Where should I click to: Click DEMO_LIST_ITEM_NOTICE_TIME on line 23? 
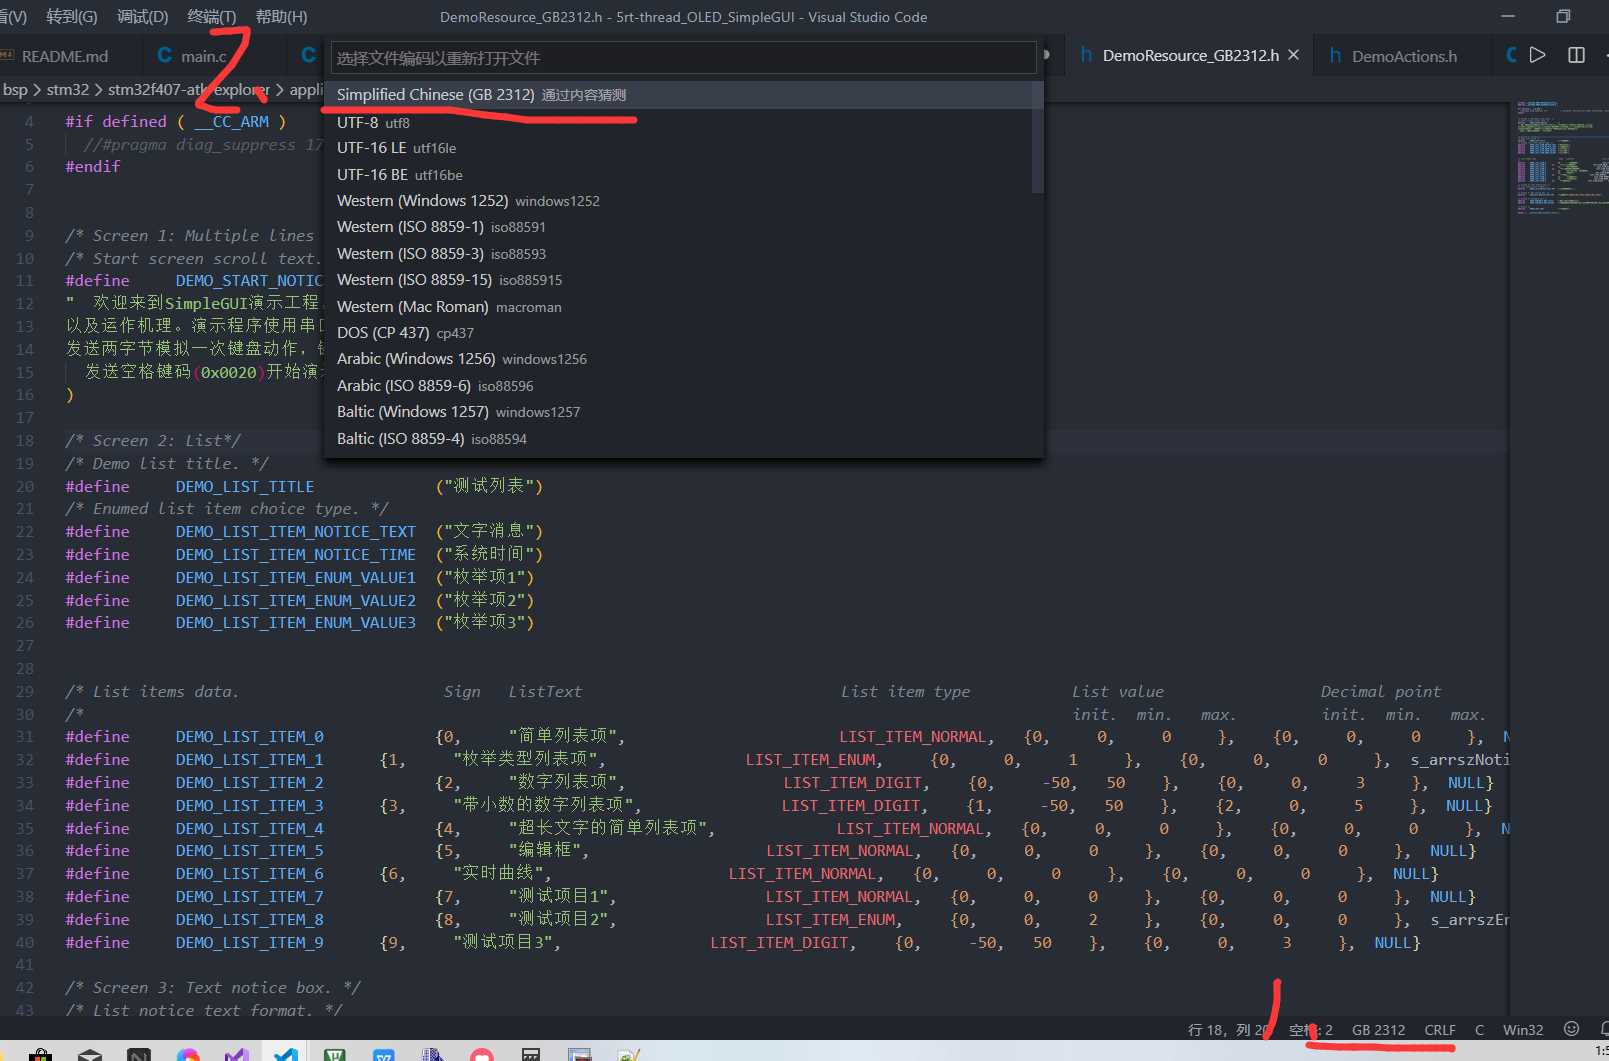pyautogui.click(x=296, y=555)
